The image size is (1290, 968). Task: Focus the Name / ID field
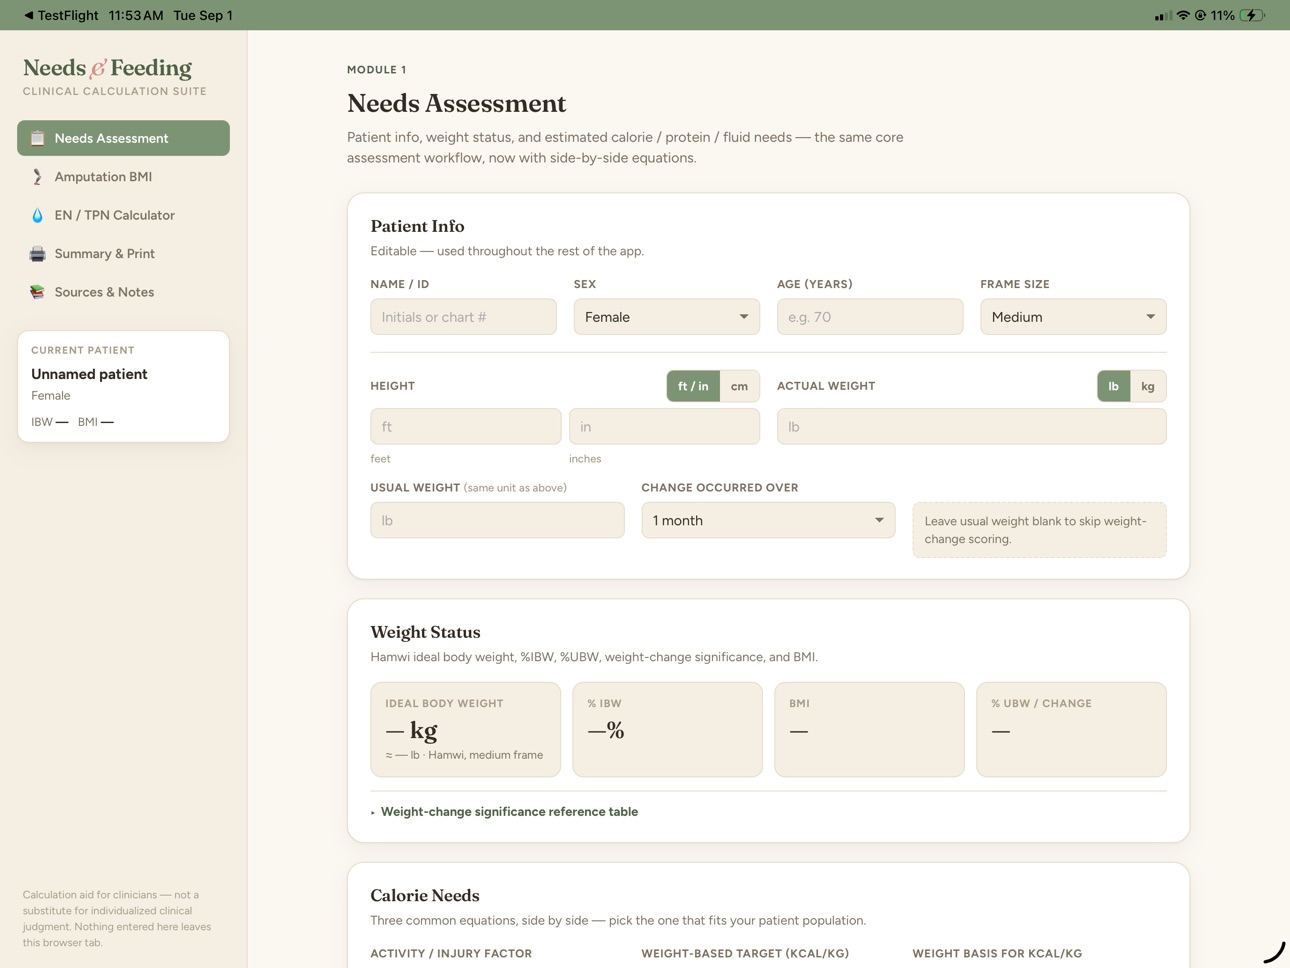coord(463,317)
